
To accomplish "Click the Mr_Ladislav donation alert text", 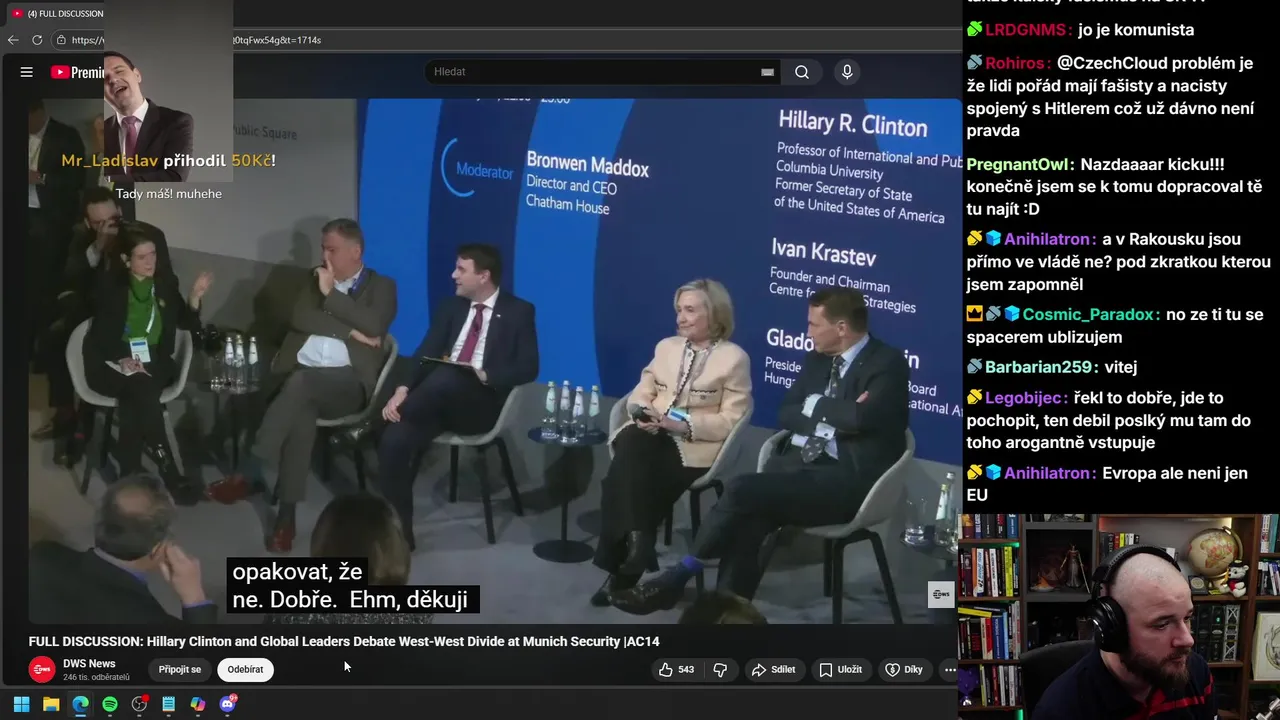I will [168, 160].
